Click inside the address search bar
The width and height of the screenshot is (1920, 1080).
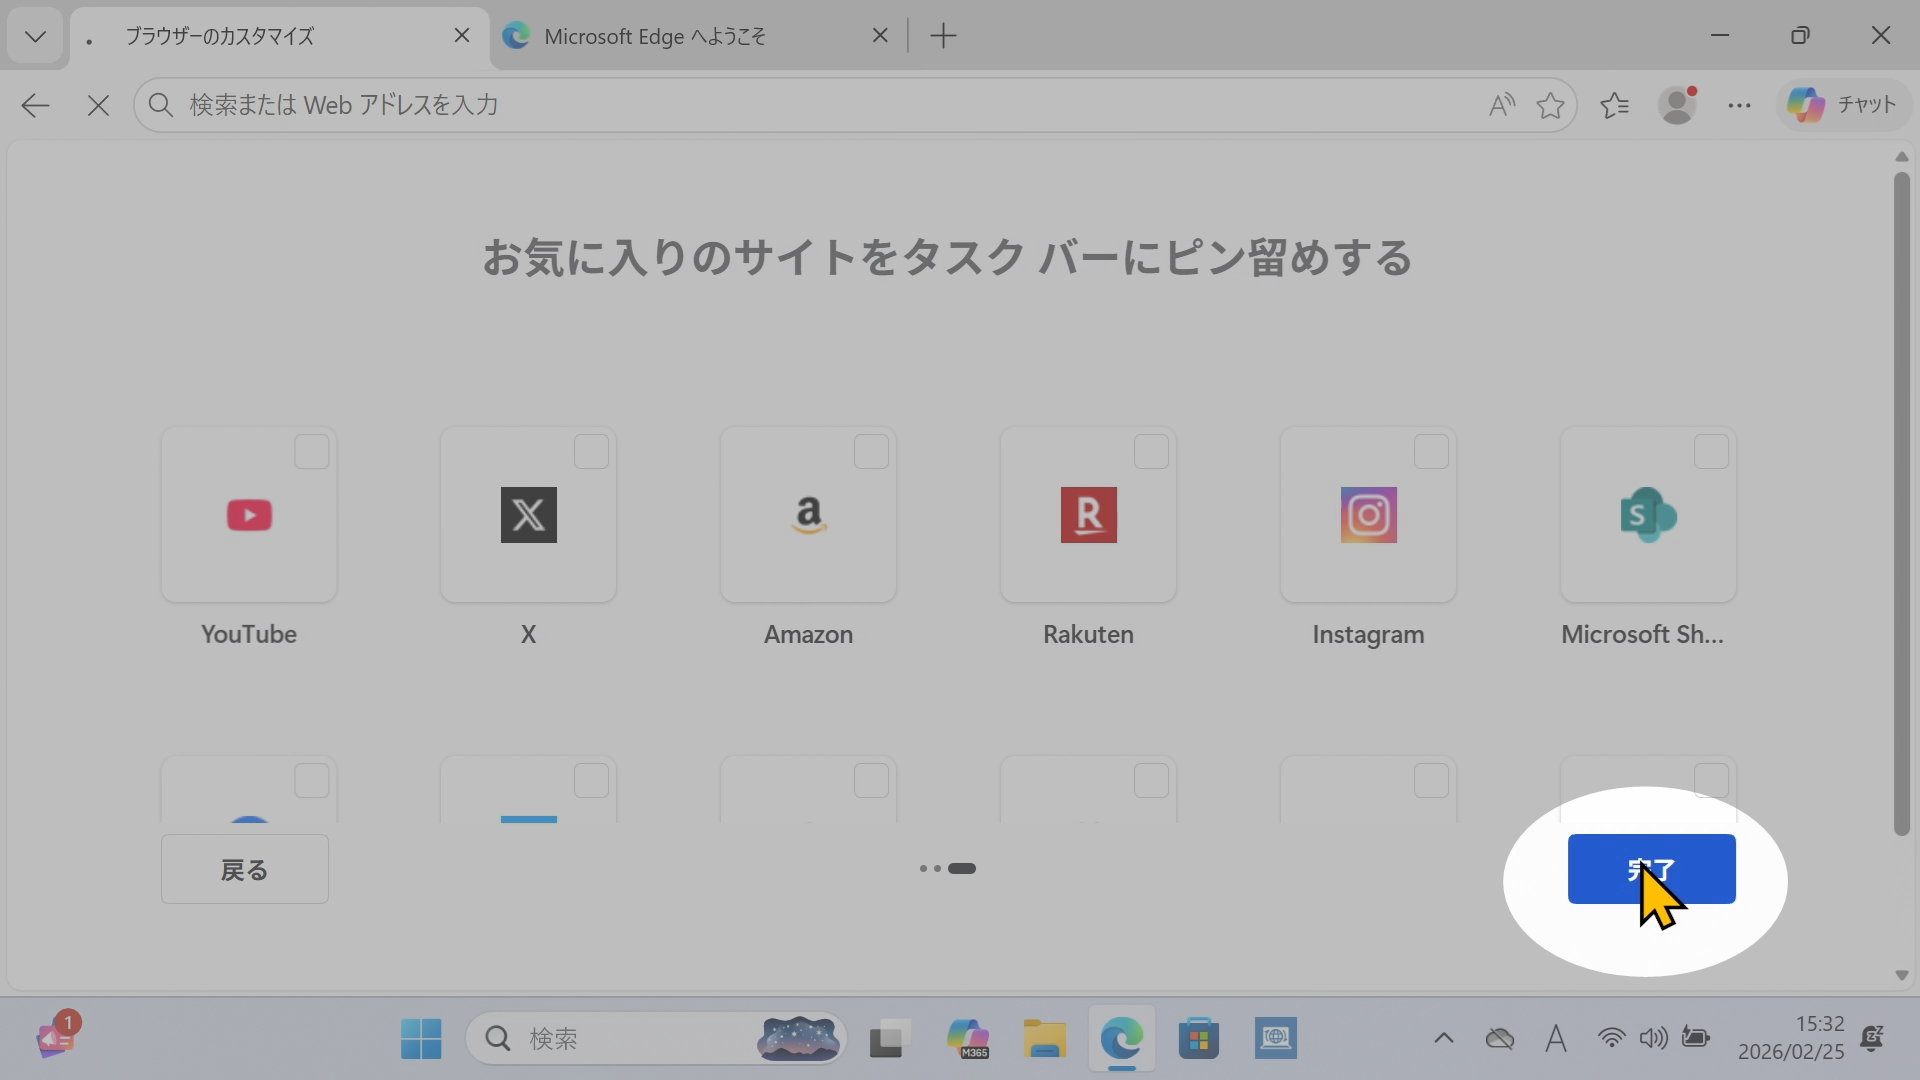tap(700, 105)
